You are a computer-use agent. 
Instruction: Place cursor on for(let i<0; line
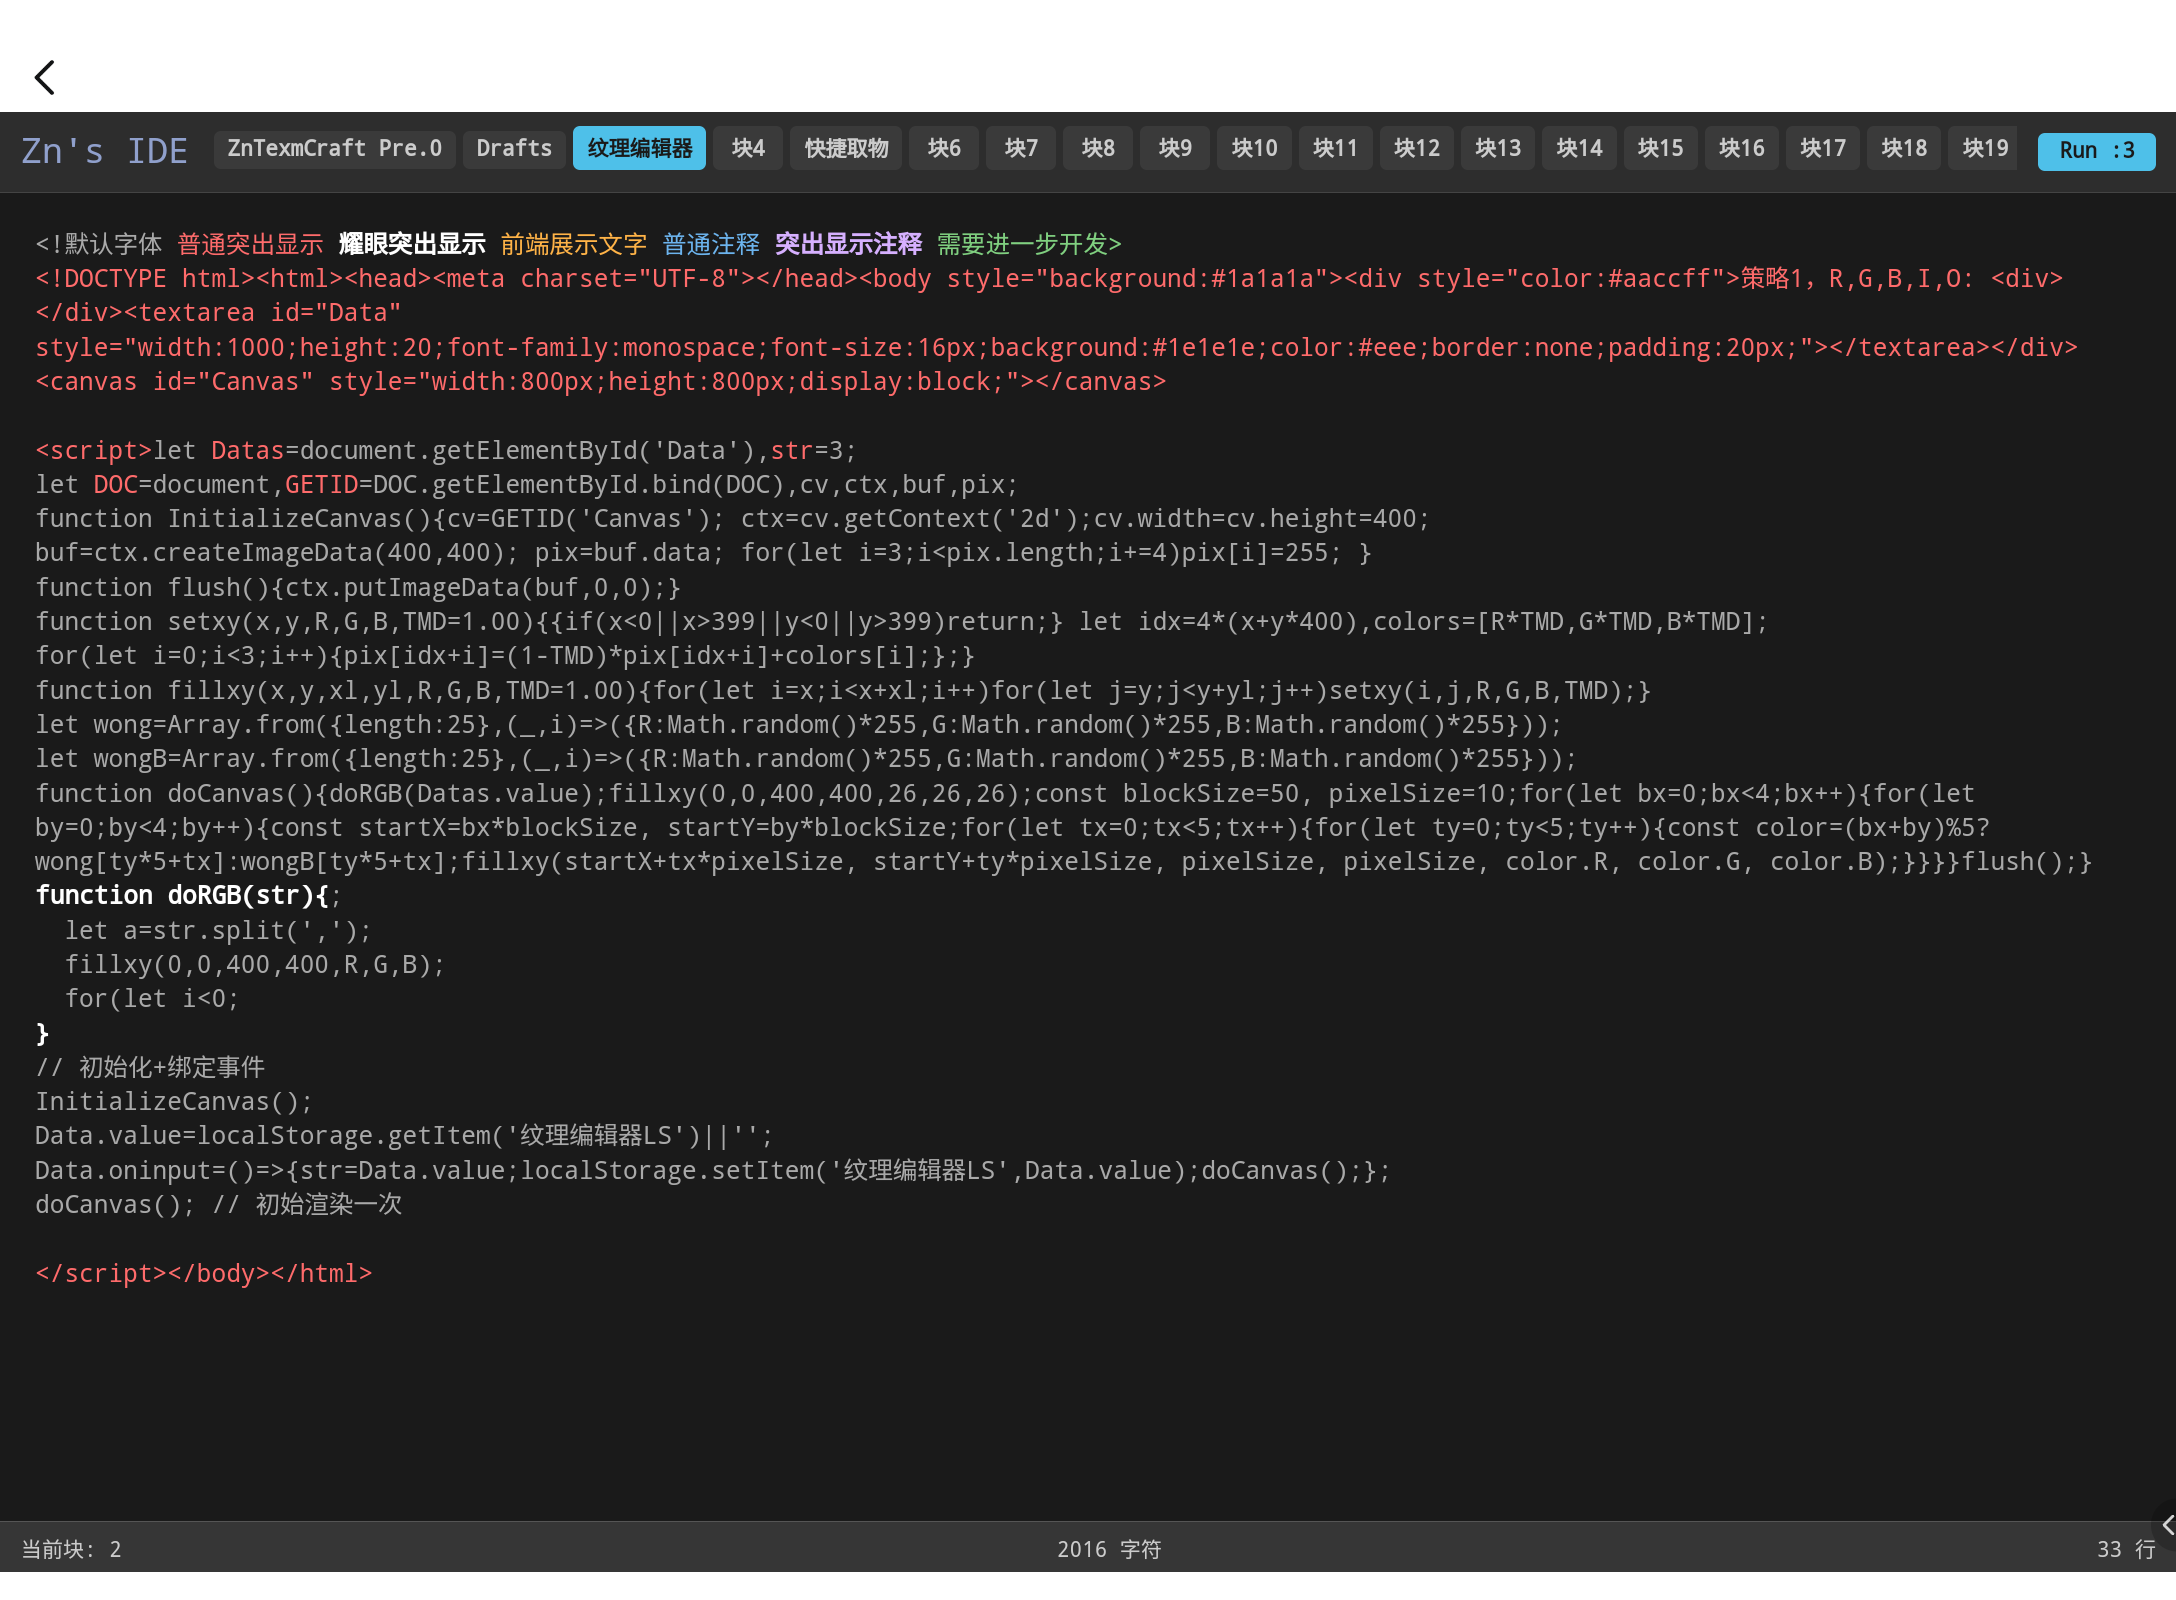pos(152,998)
